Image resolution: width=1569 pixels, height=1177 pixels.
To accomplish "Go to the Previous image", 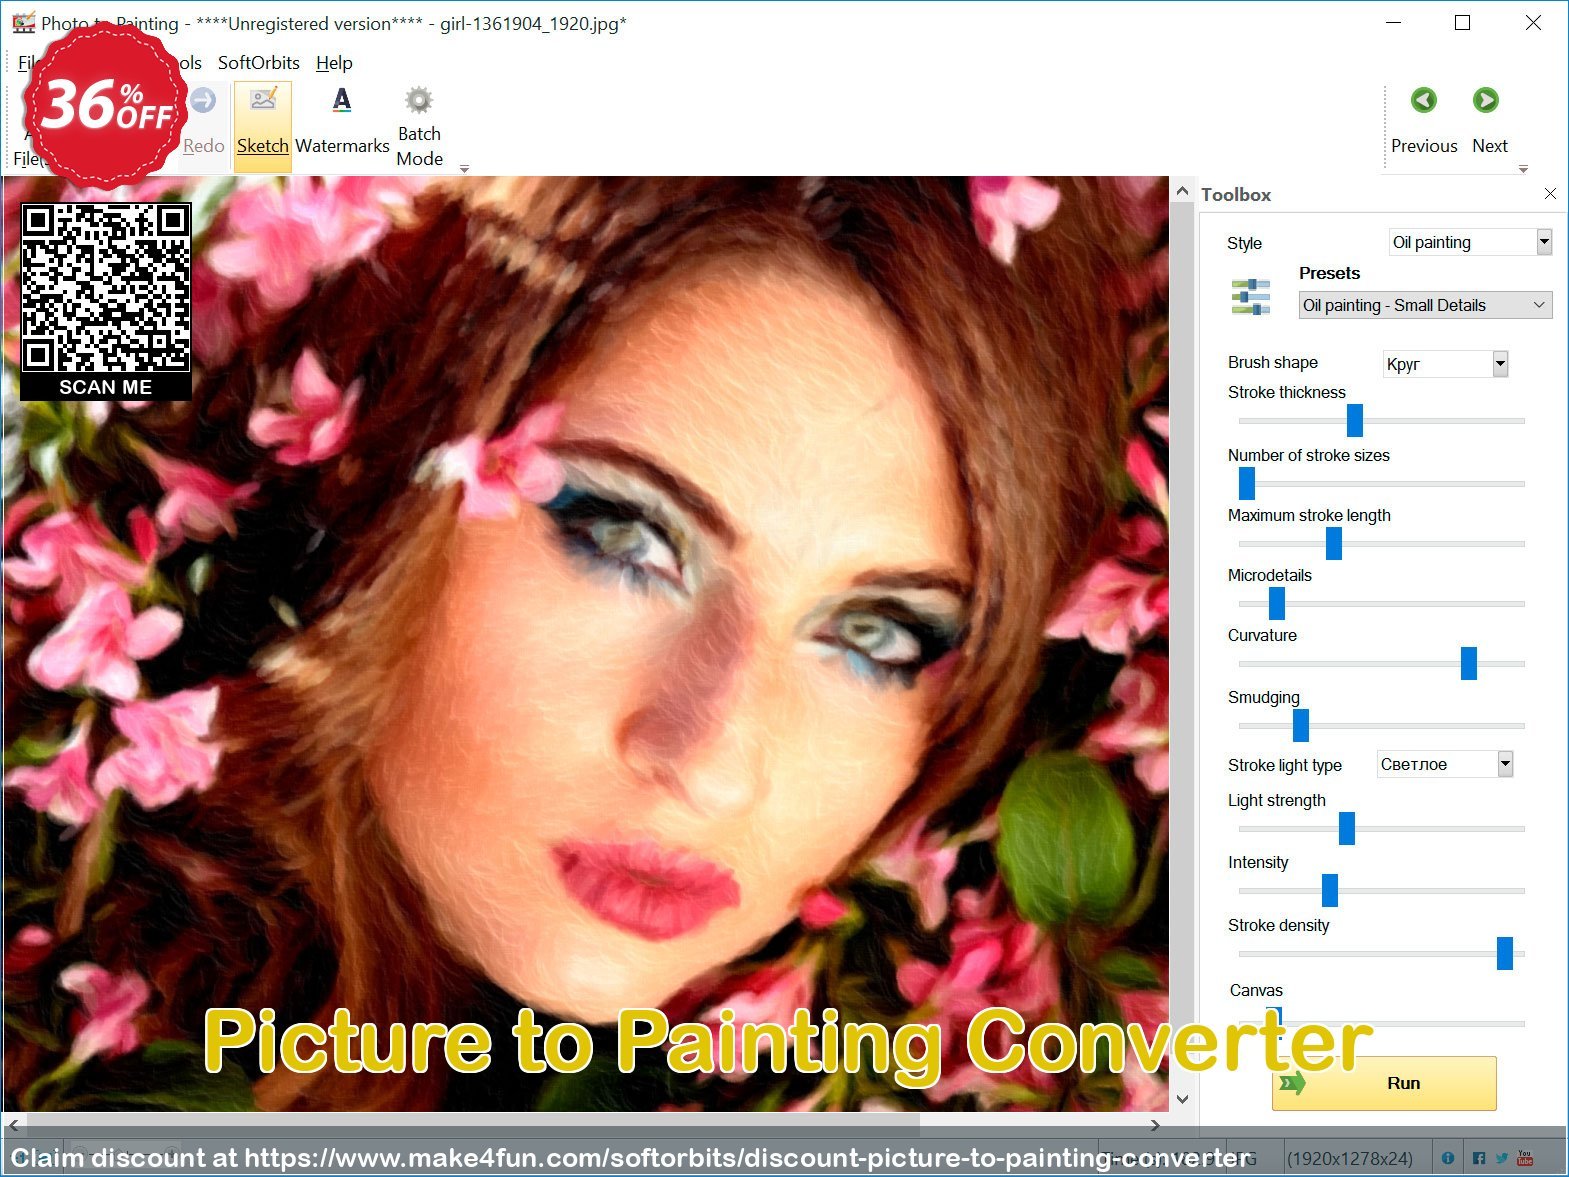I will click(x=1424, y=120).
